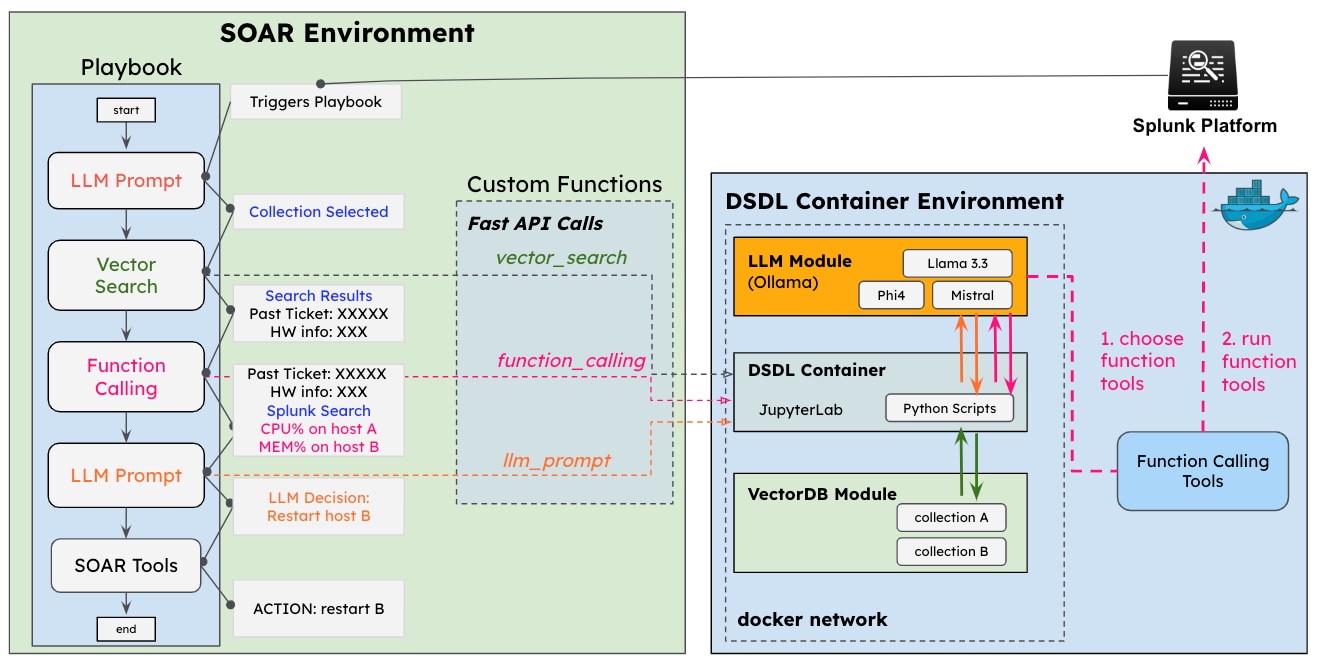This screenshot has height=665, width=1318.
Task: Click the vector_search custom function
Action: click(x=561, y=257)
